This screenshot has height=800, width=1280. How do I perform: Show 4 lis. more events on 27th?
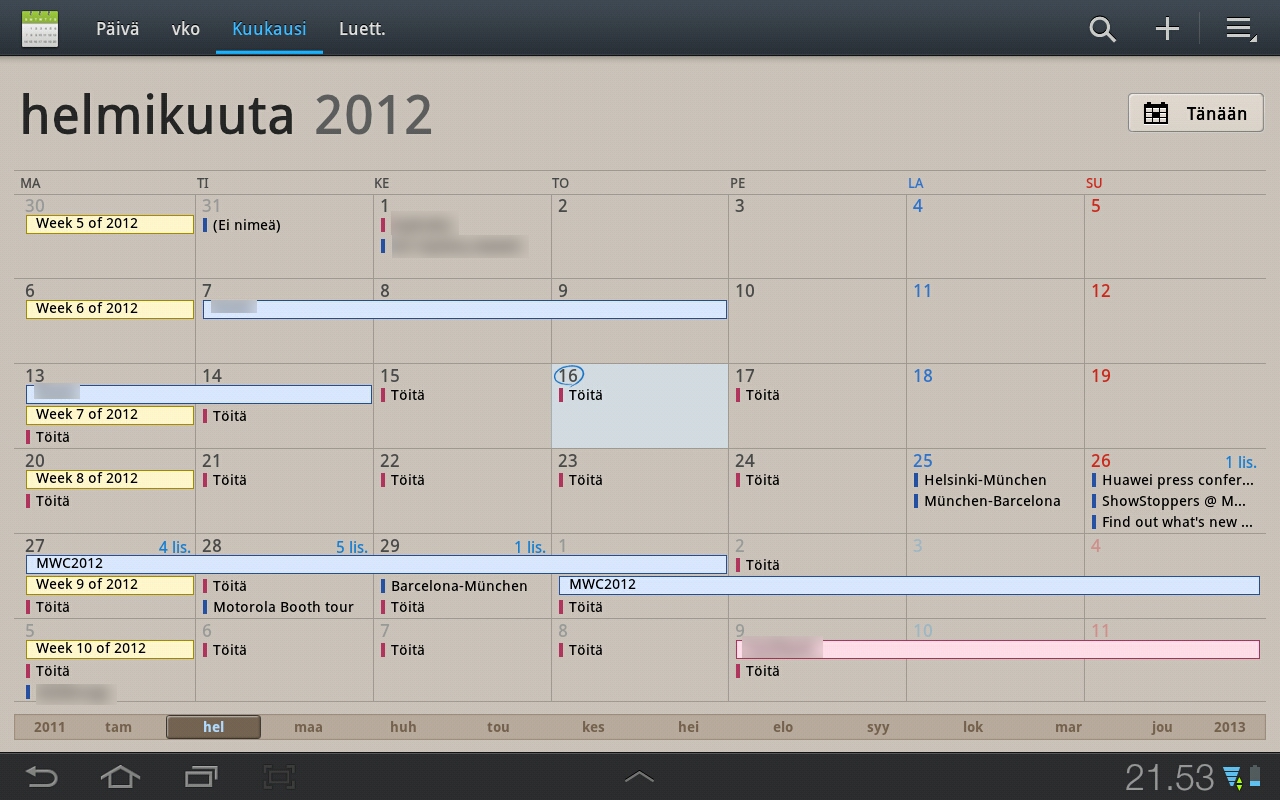click(x=176, y=547)
